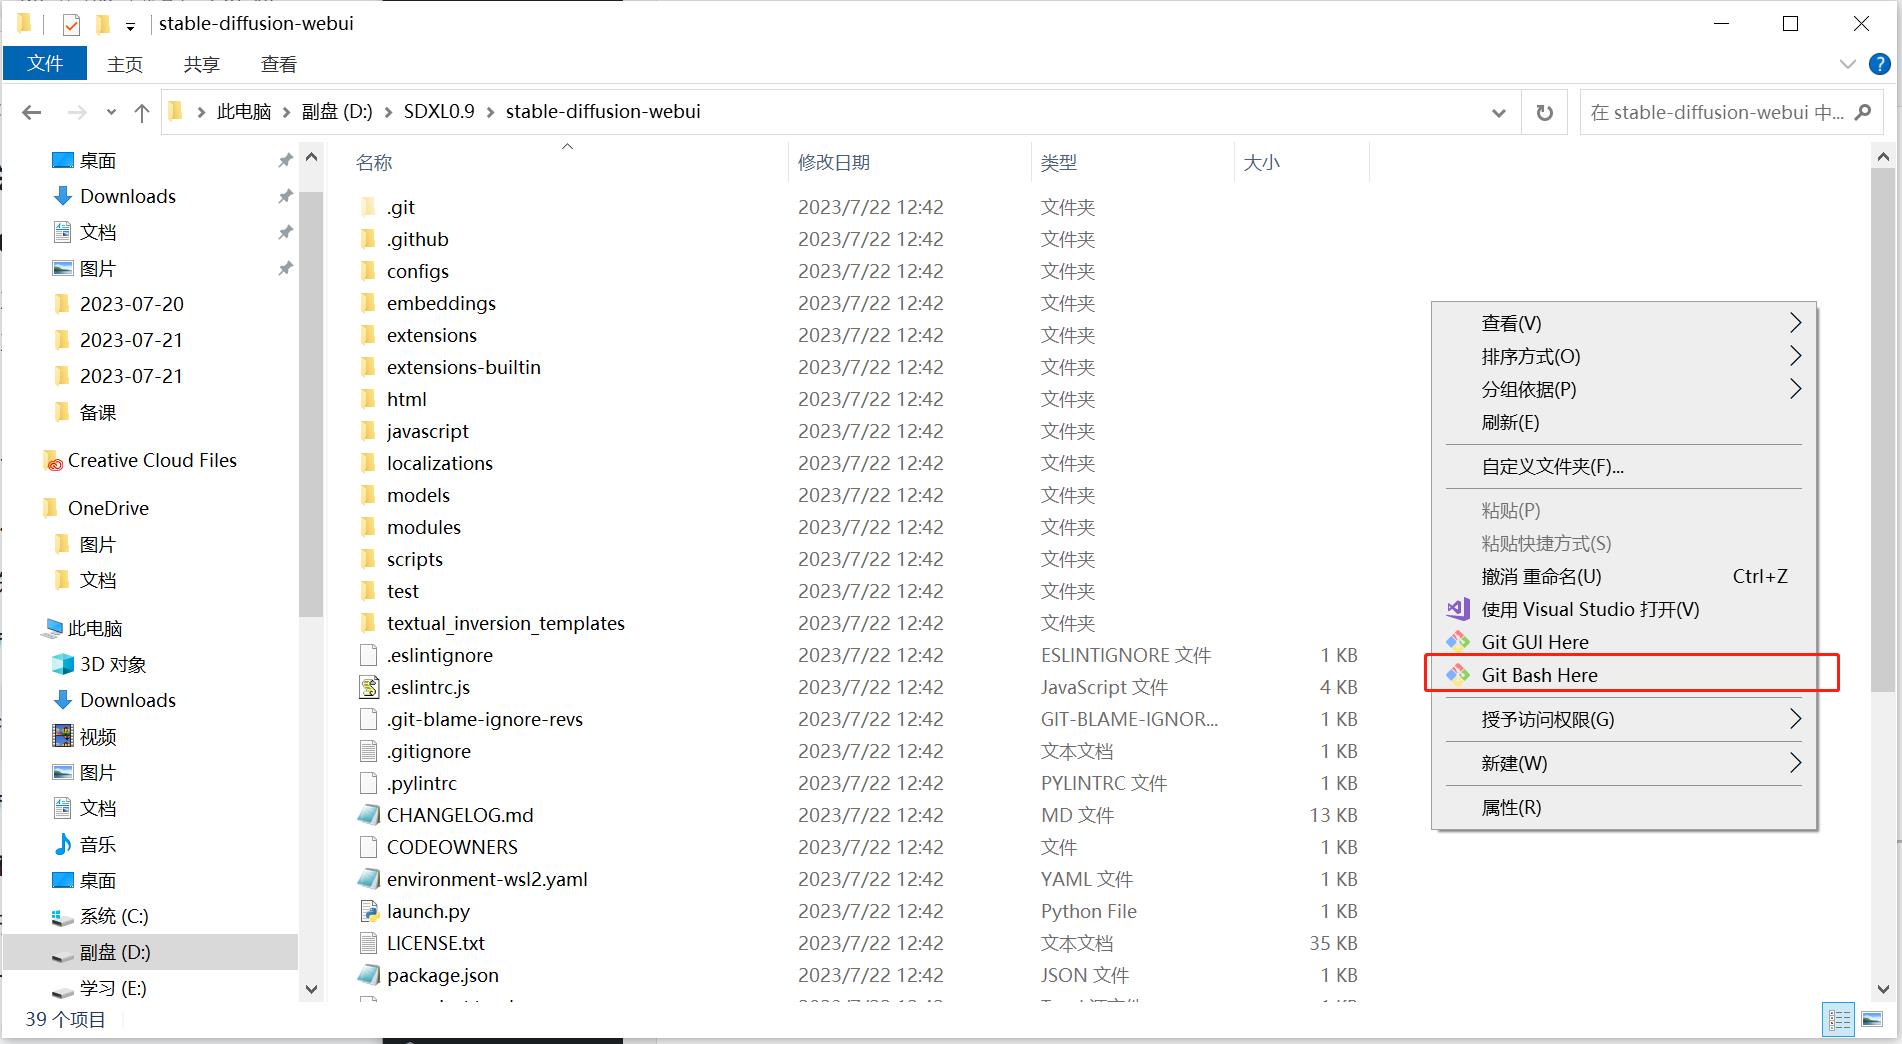Viewport: 1902px width, 1044px height.
Task: Click the Git Bash Here icon
Action: coord(1458,675)
